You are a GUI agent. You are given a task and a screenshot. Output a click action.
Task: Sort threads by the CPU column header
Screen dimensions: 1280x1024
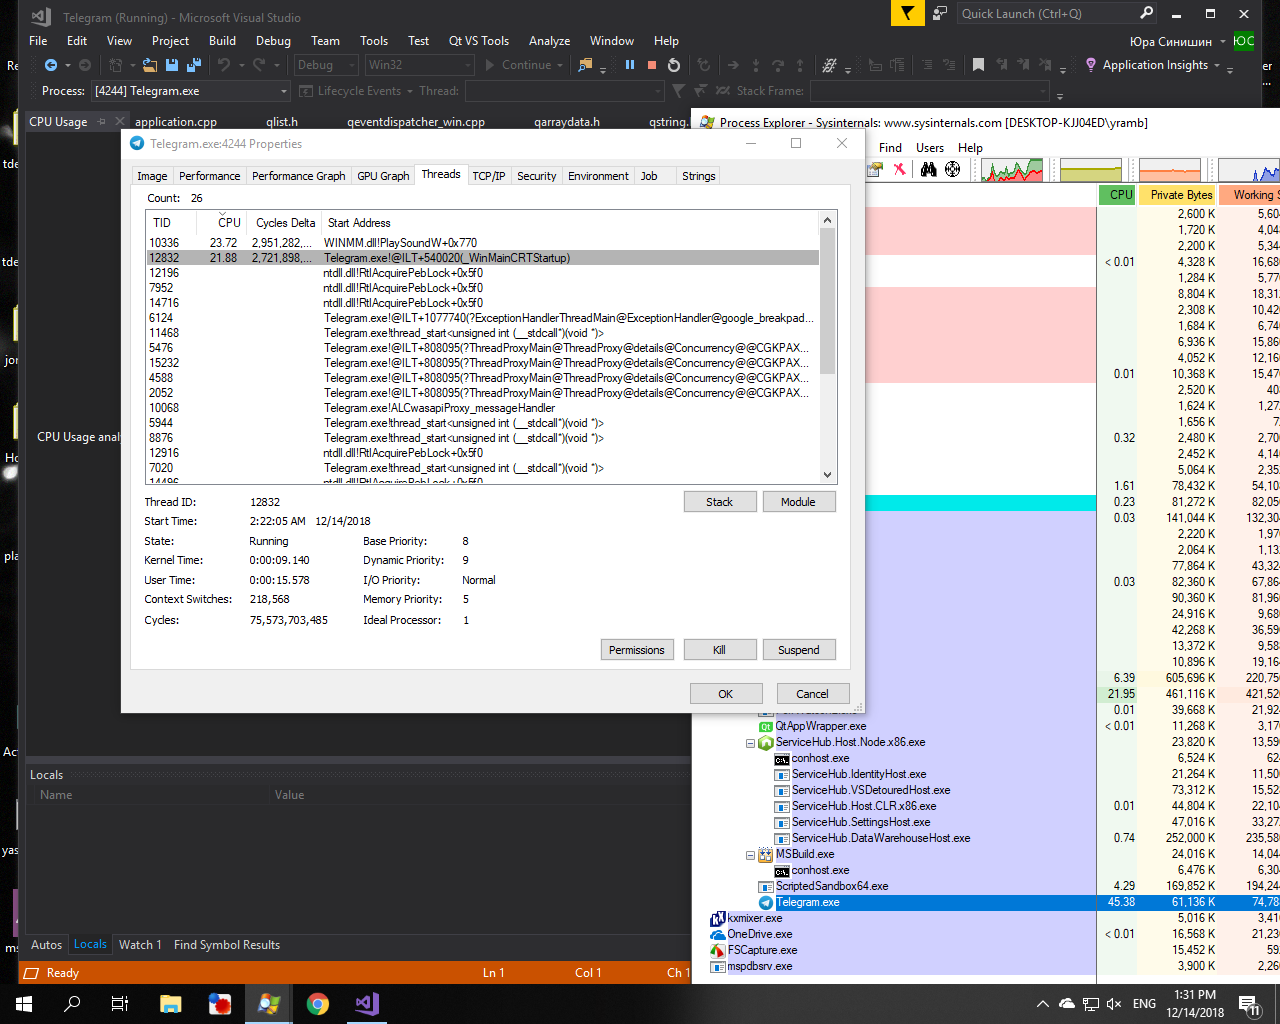[x=222, y=223]
